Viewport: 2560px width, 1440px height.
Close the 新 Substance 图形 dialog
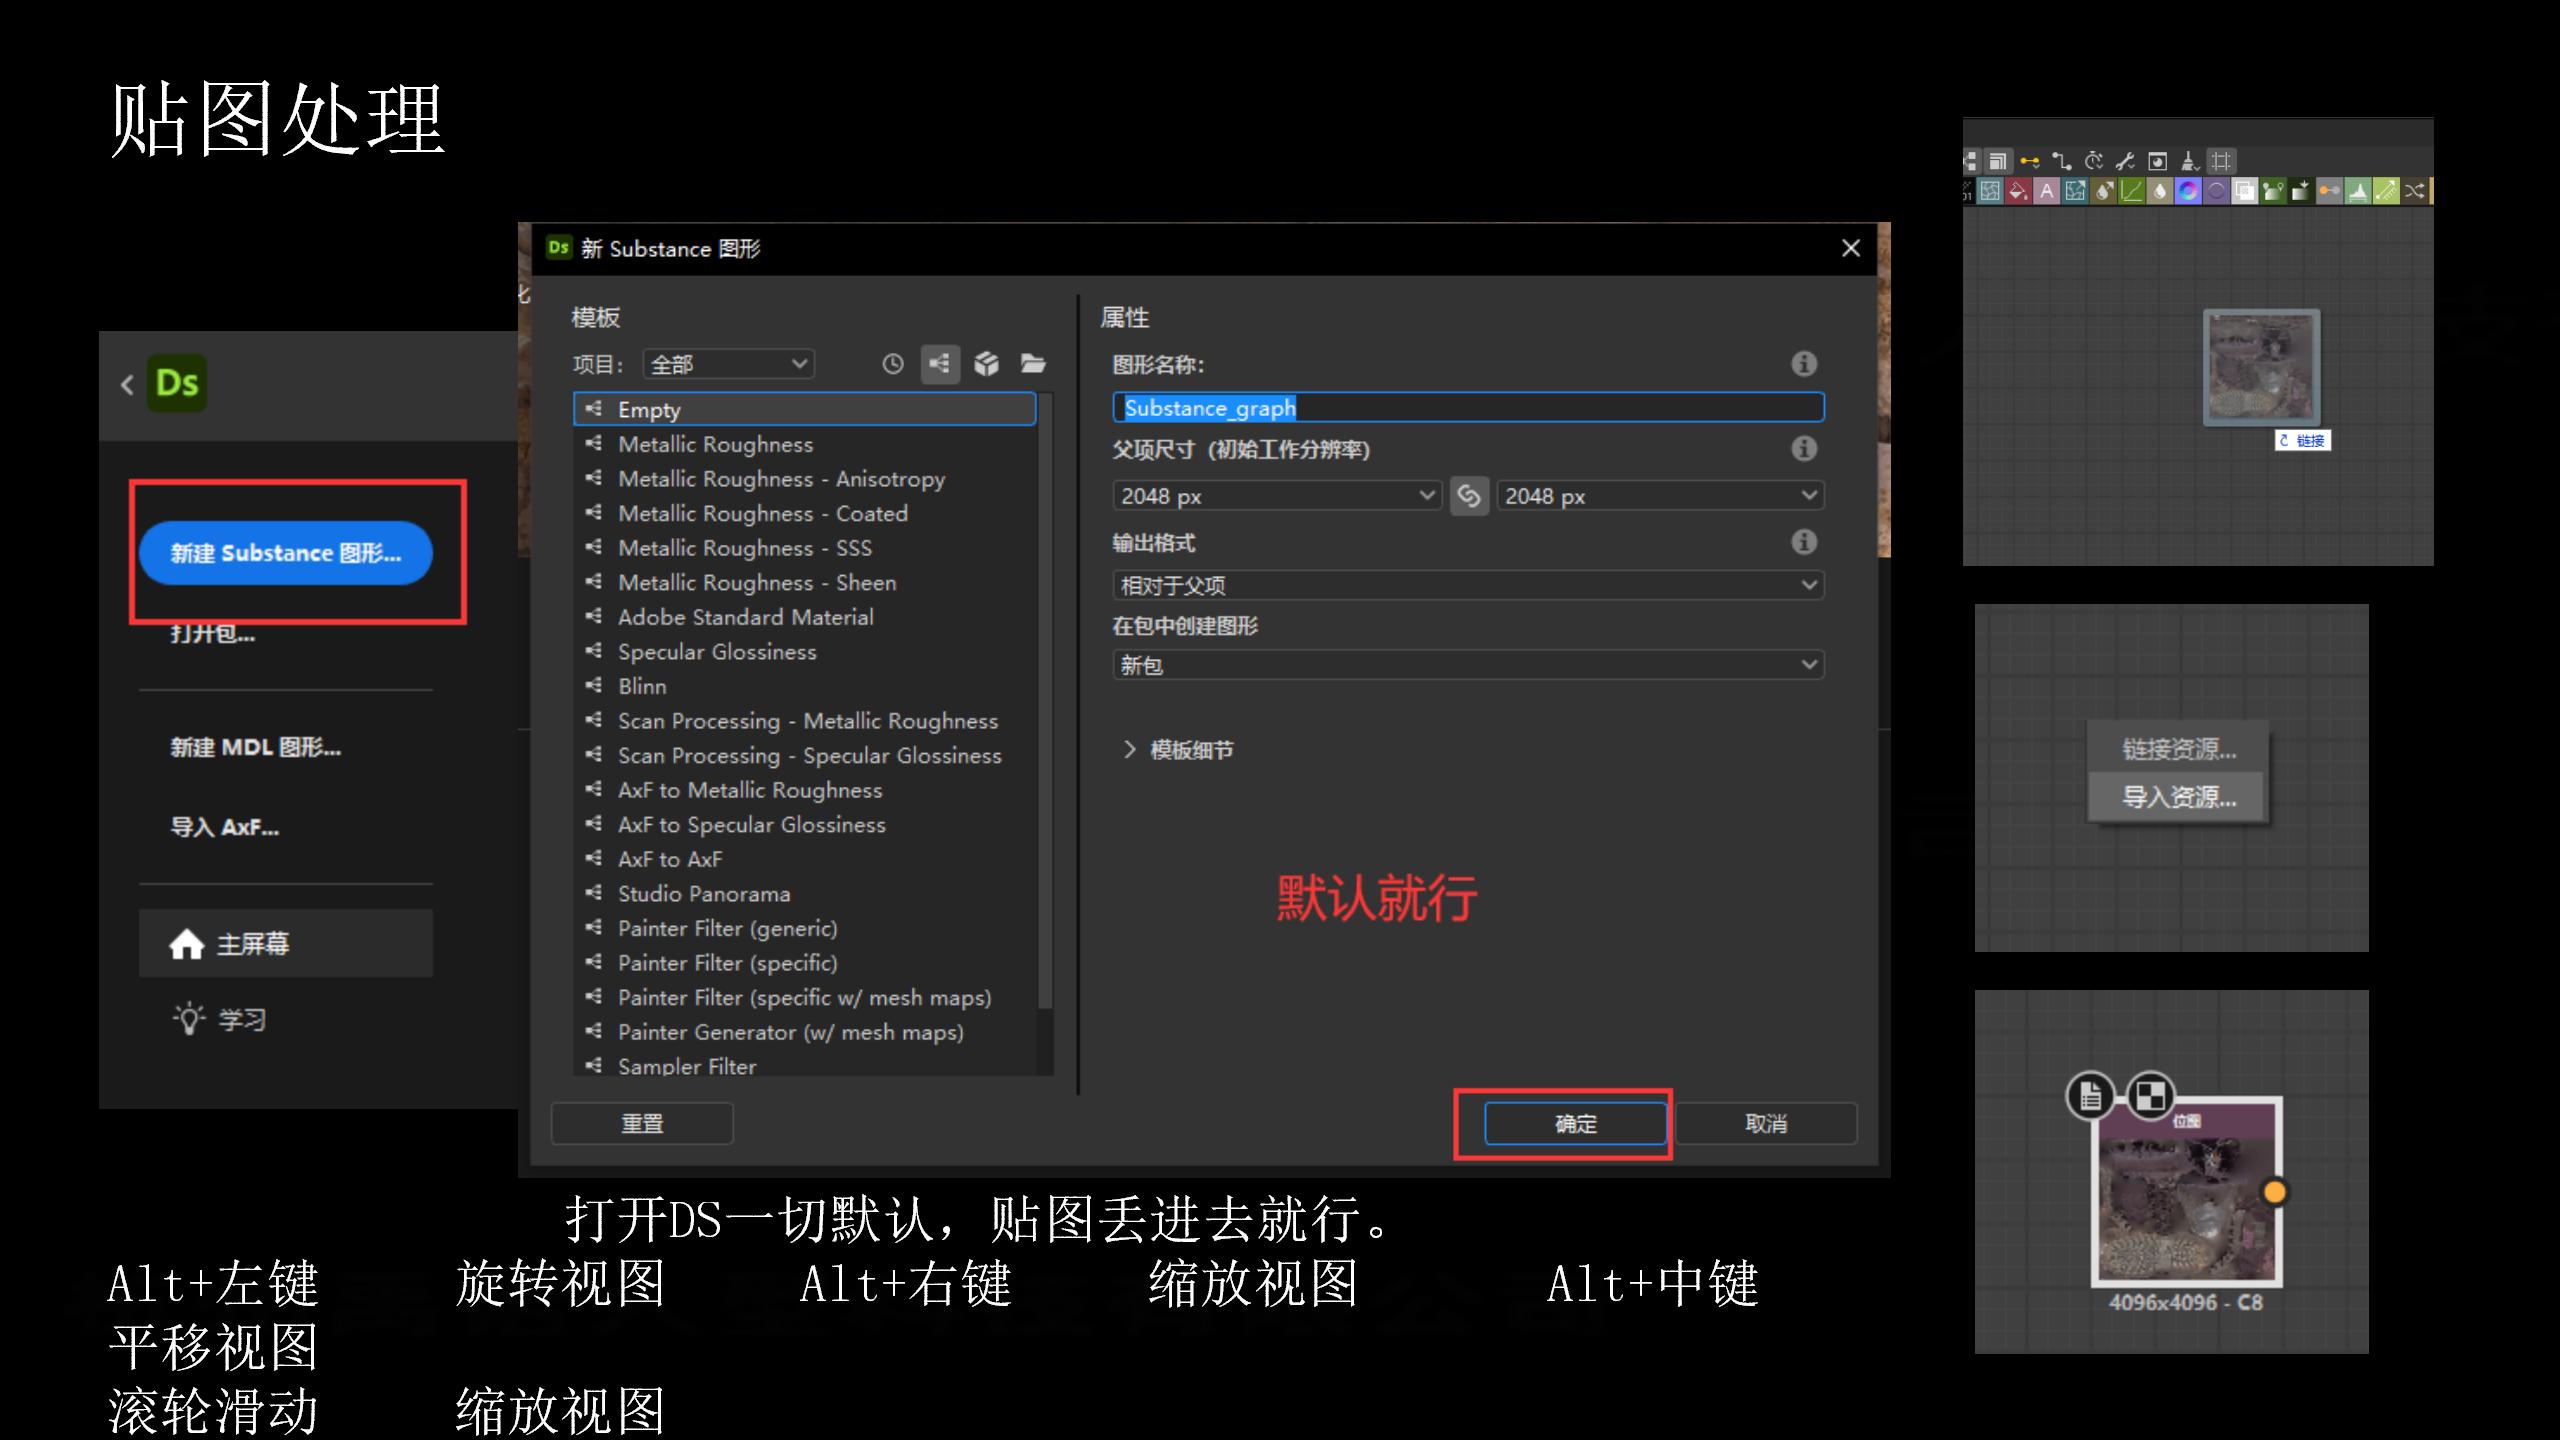click(1851, 248)
